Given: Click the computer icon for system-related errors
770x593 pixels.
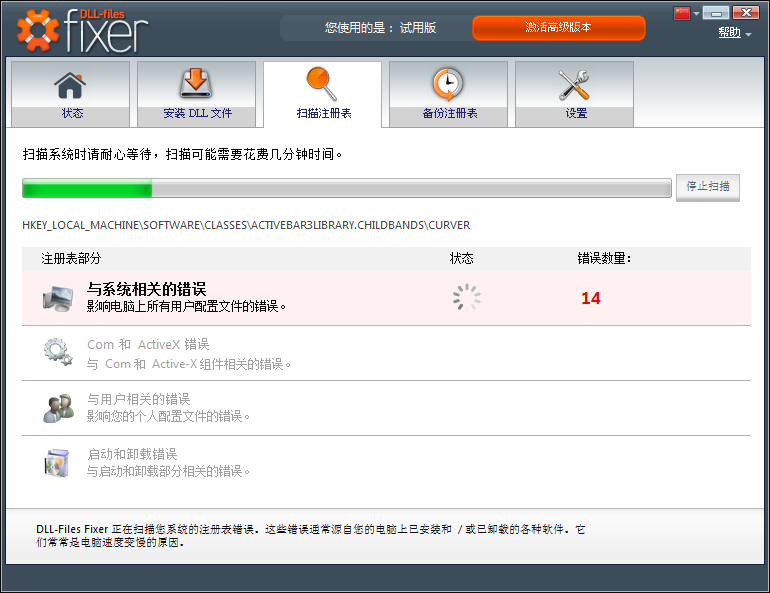Looking at the screenshot, I should click(58, 298).
